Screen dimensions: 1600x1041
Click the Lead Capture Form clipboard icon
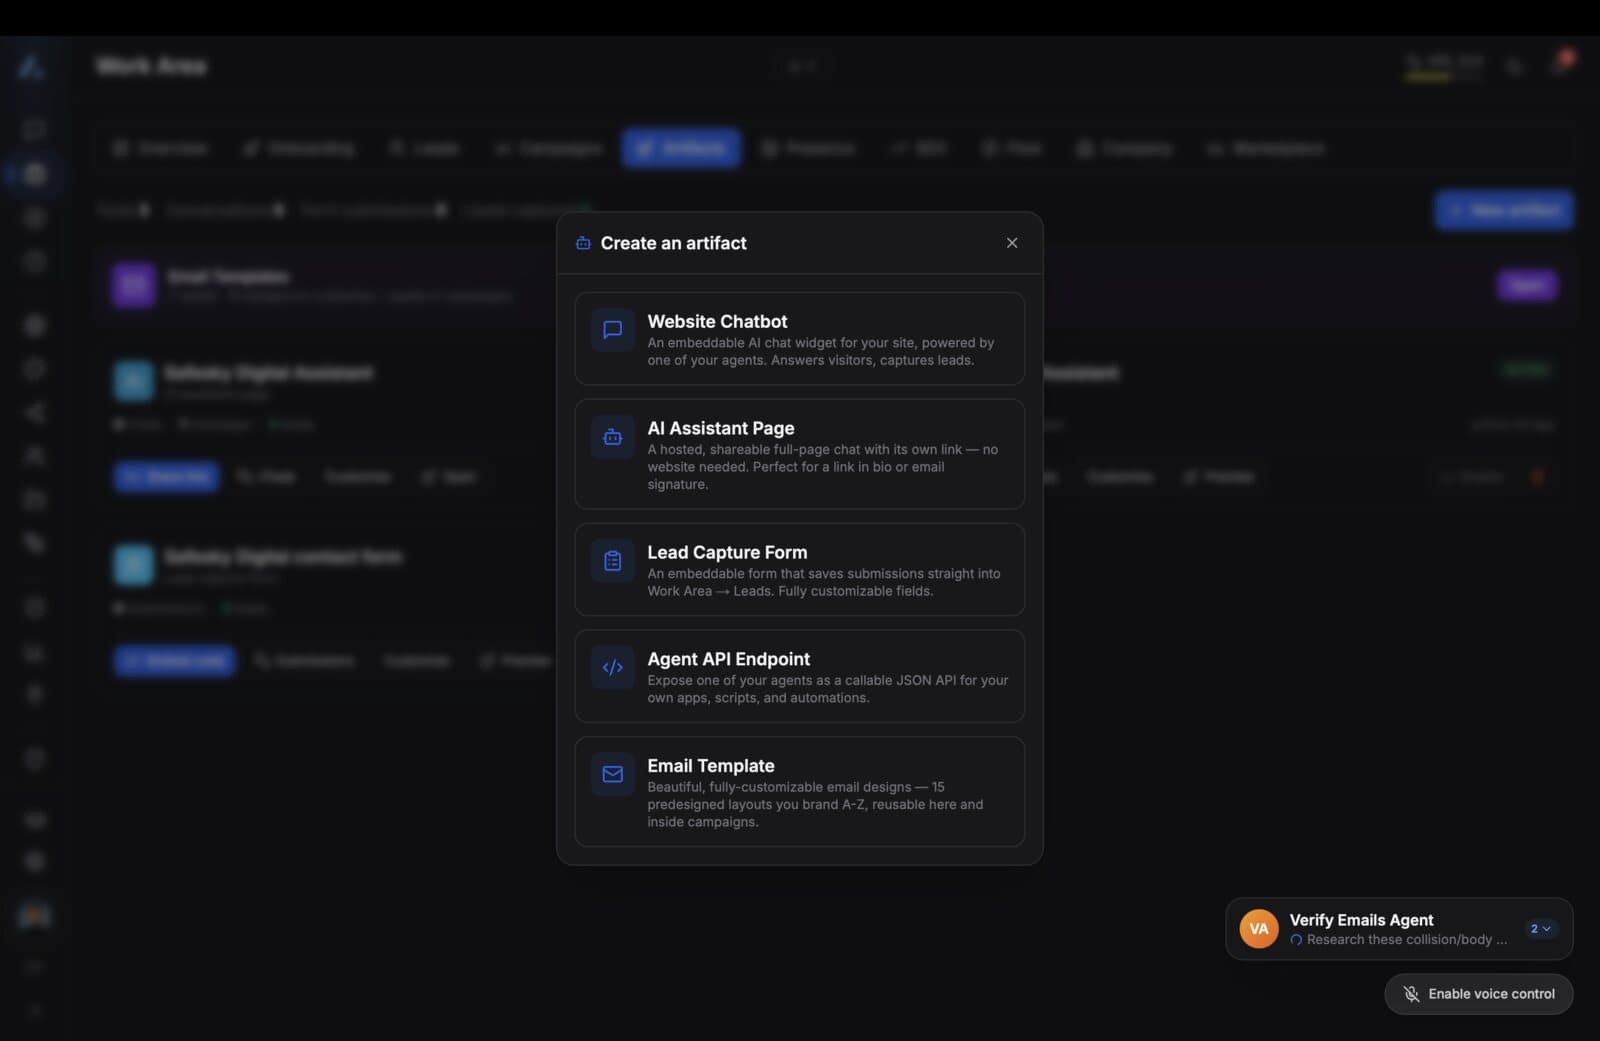(613, 561)
